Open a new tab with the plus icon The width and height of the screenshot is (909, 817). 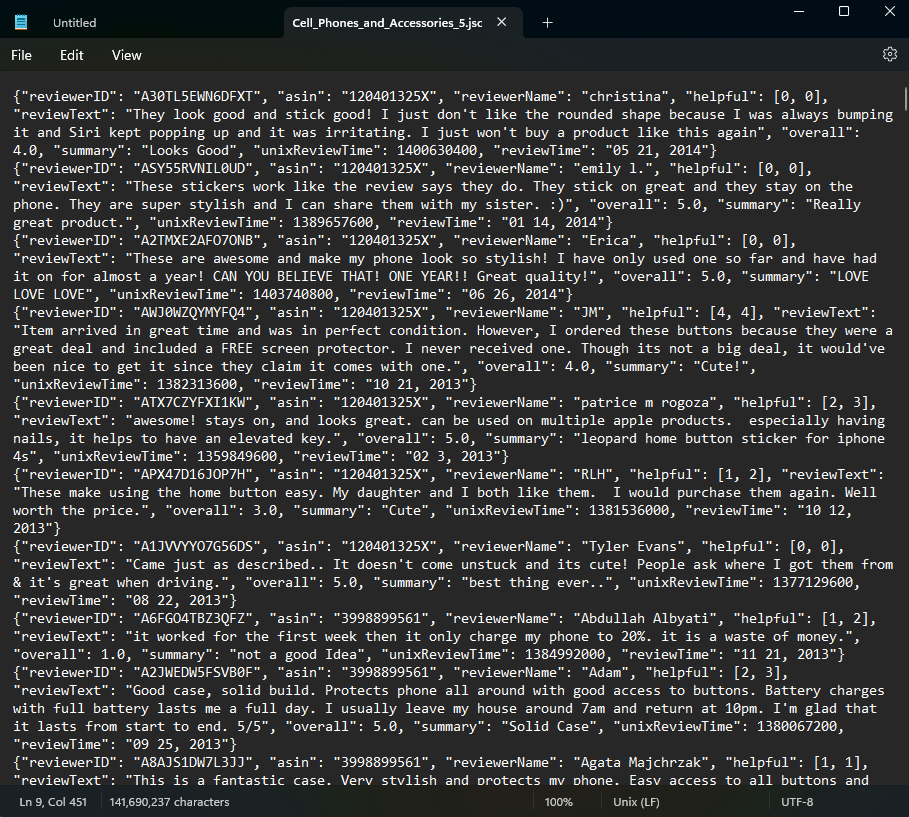(x=546, y=21)
